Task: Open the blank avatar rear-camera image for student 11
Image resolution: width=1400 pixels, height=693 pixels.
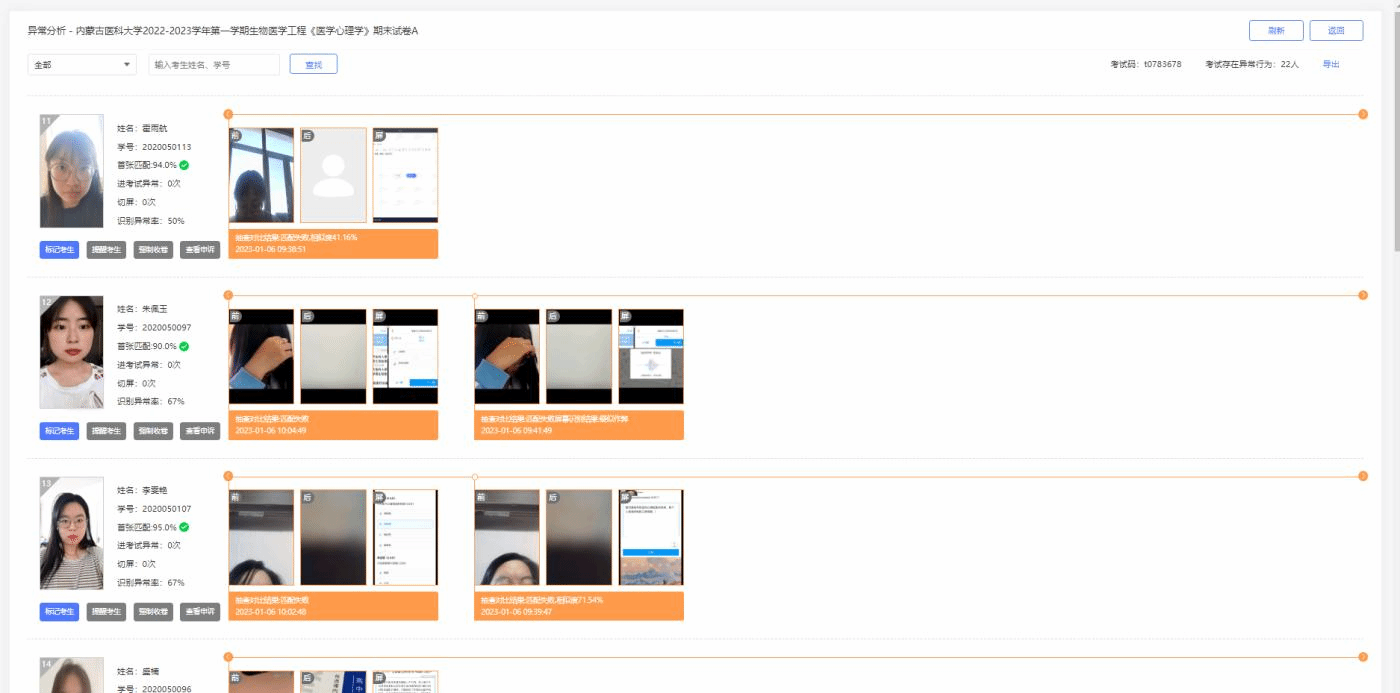Action: [333, 175]
